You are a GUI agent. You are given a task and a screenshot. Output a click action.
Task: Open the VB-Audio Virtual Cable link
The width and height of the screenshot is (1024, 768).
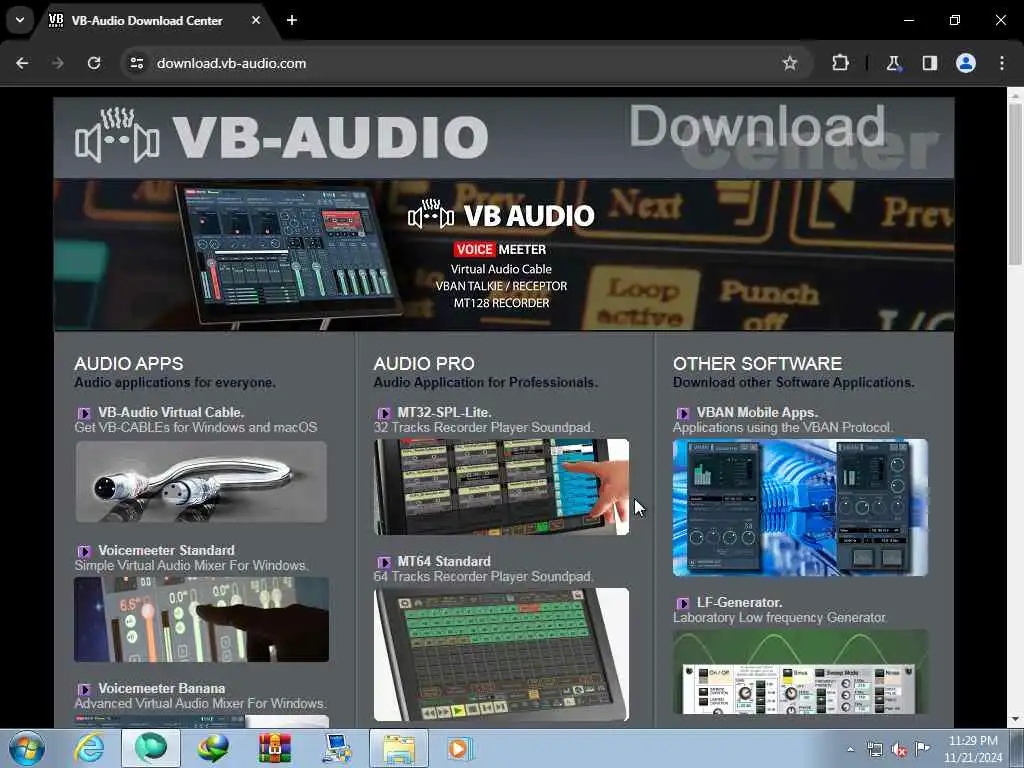pyautogui.click(x=171, y=413)
